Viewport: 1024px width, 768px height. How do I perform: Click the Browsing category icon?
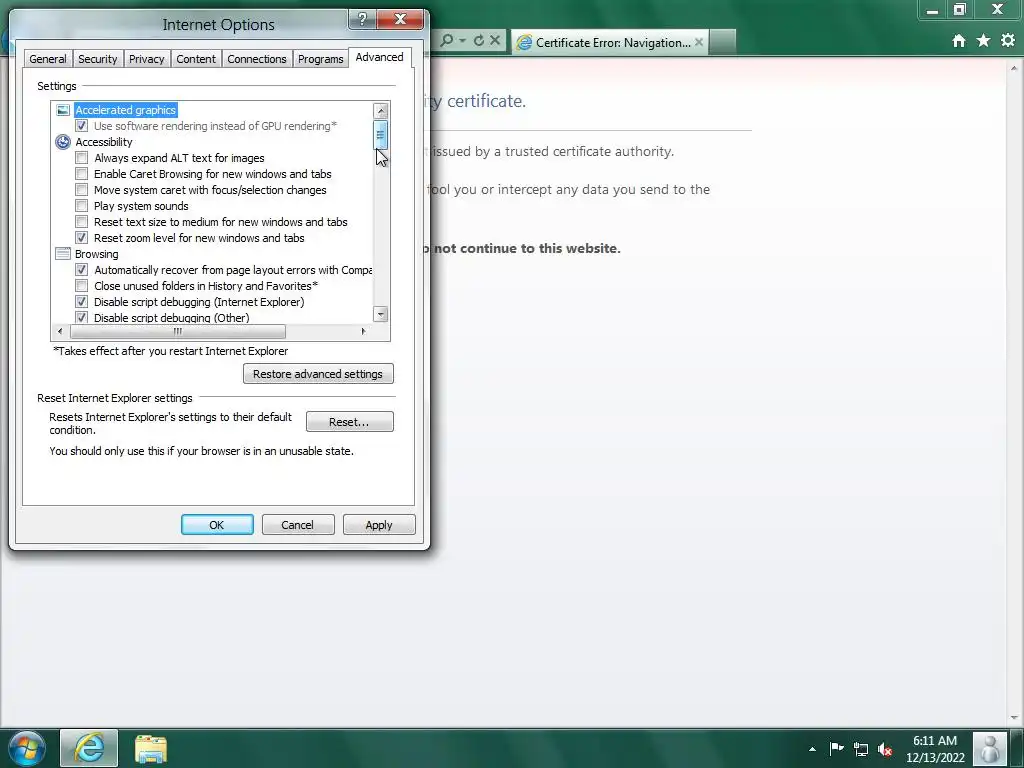point(63,253)
